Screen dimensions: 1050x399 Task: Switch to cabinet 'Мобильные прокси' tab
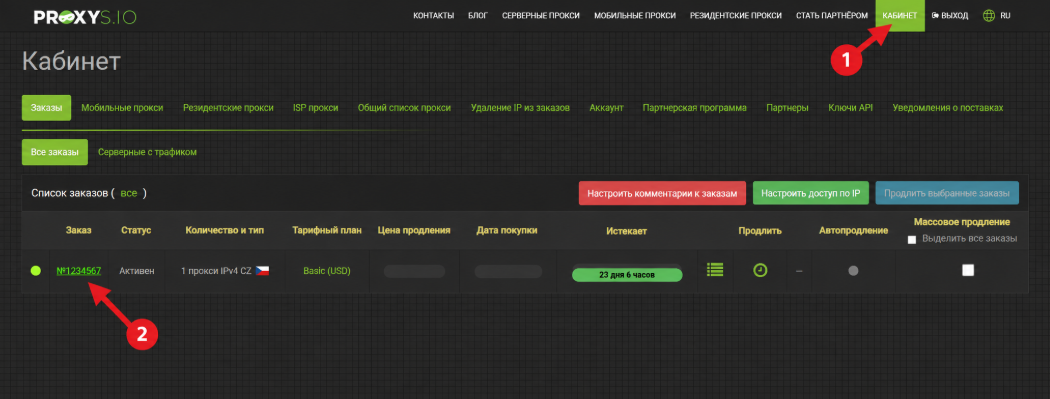[x=122, y=108]
